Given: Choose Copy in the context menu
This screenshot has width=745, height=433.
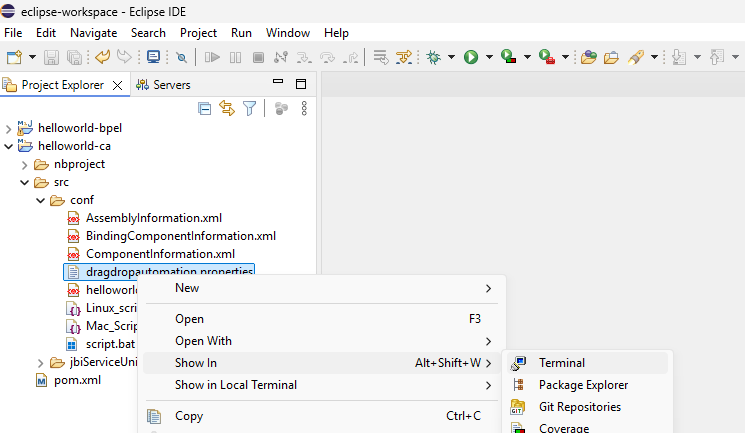Looking at the screenshot, I should [321, 416].
